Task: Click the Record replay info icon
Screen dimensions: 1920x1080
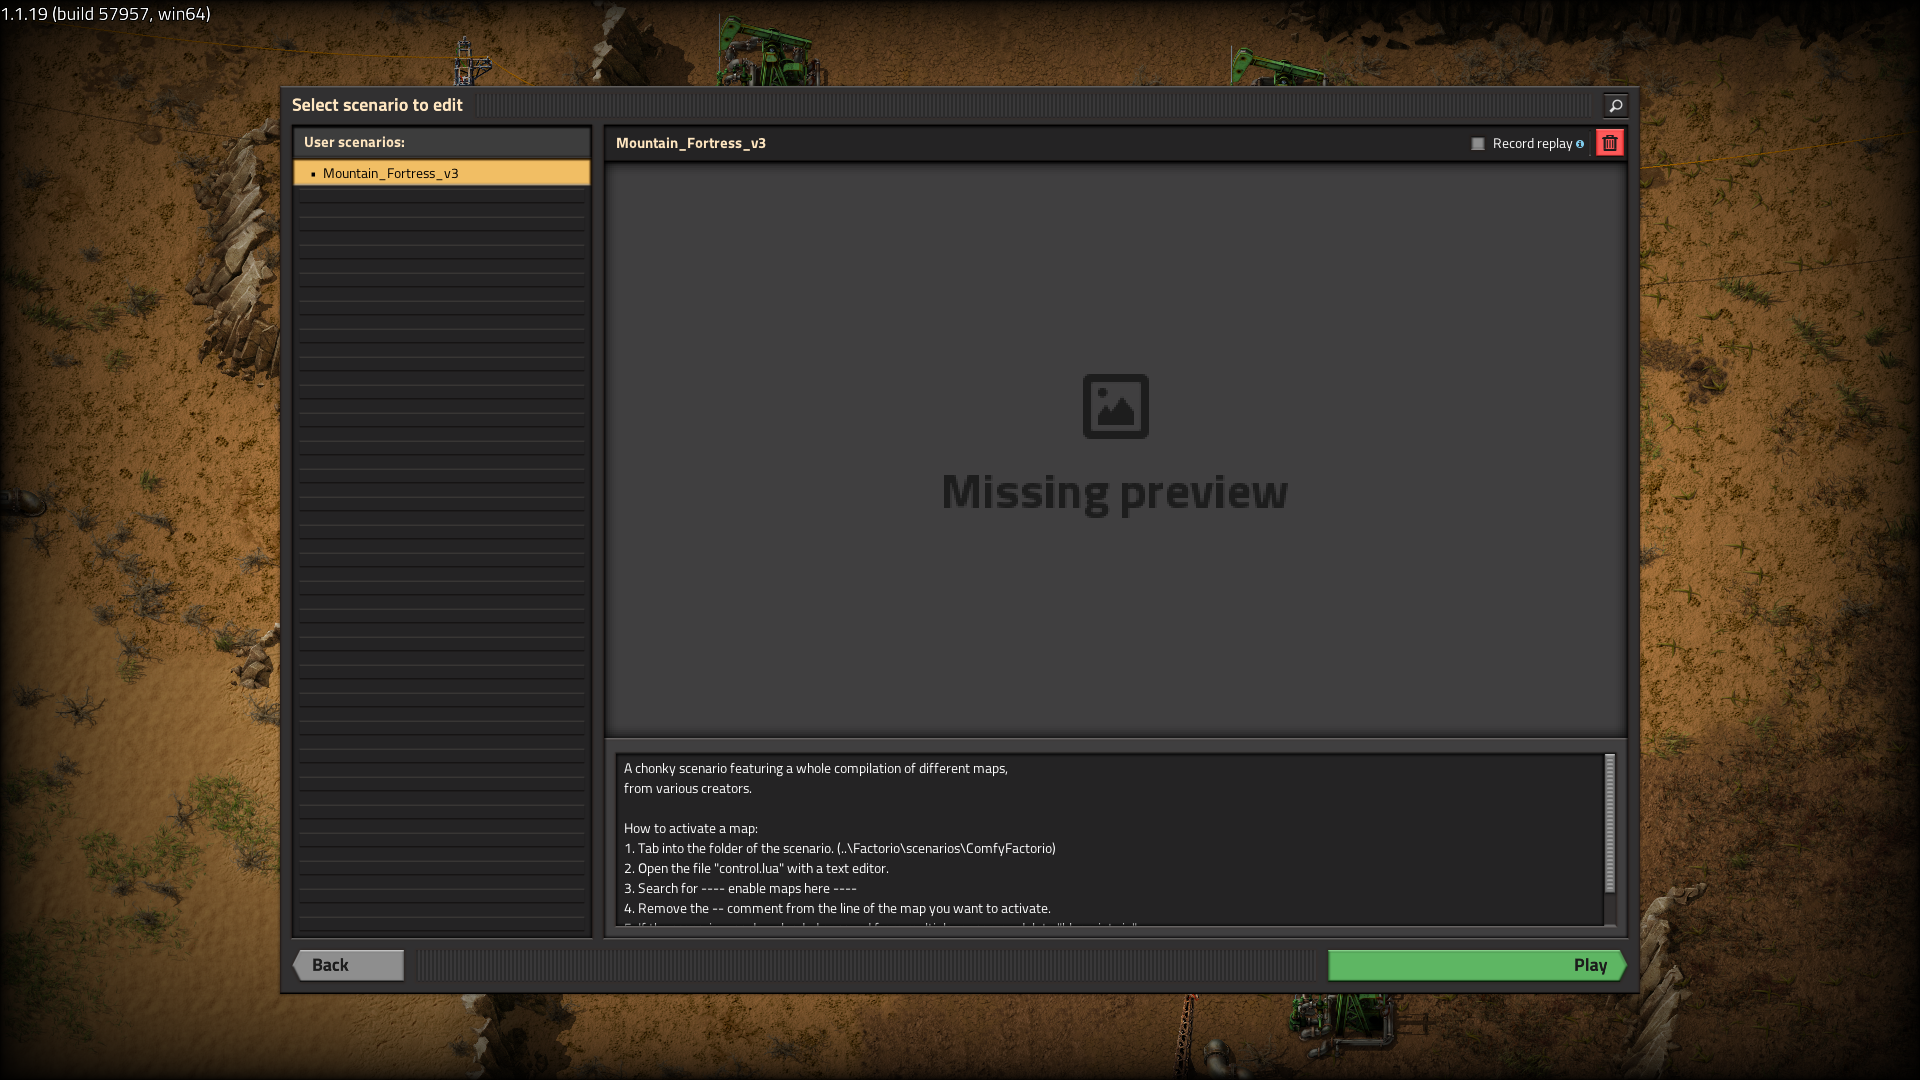Action: [1580, 144]
